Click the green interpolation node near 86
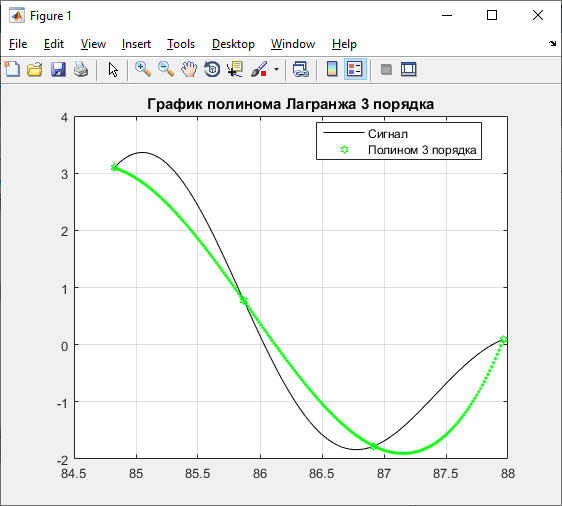This screenshot has width=562, height=506. (243, 300)
